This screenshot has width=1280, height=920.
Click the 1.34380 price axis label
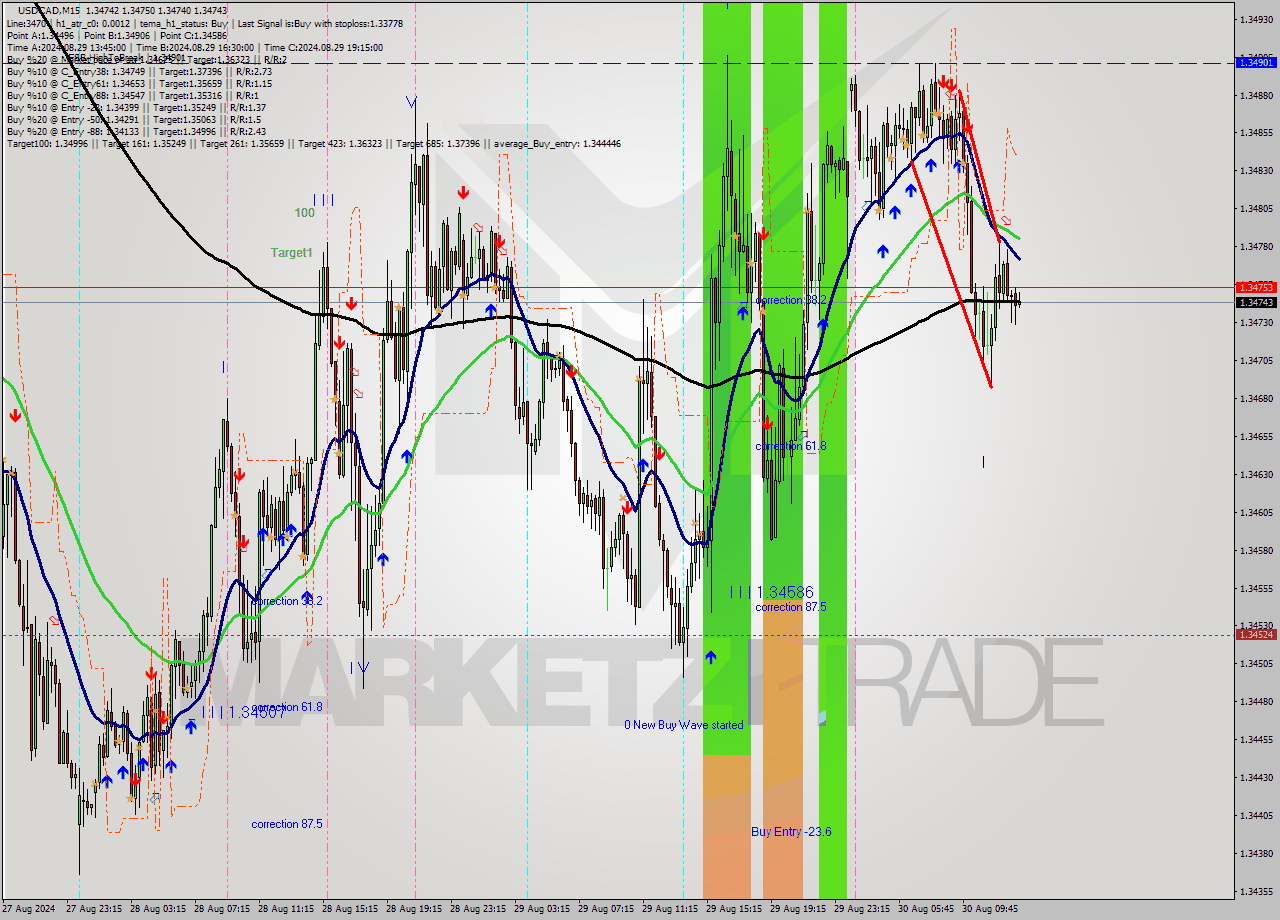(1256, 853)
